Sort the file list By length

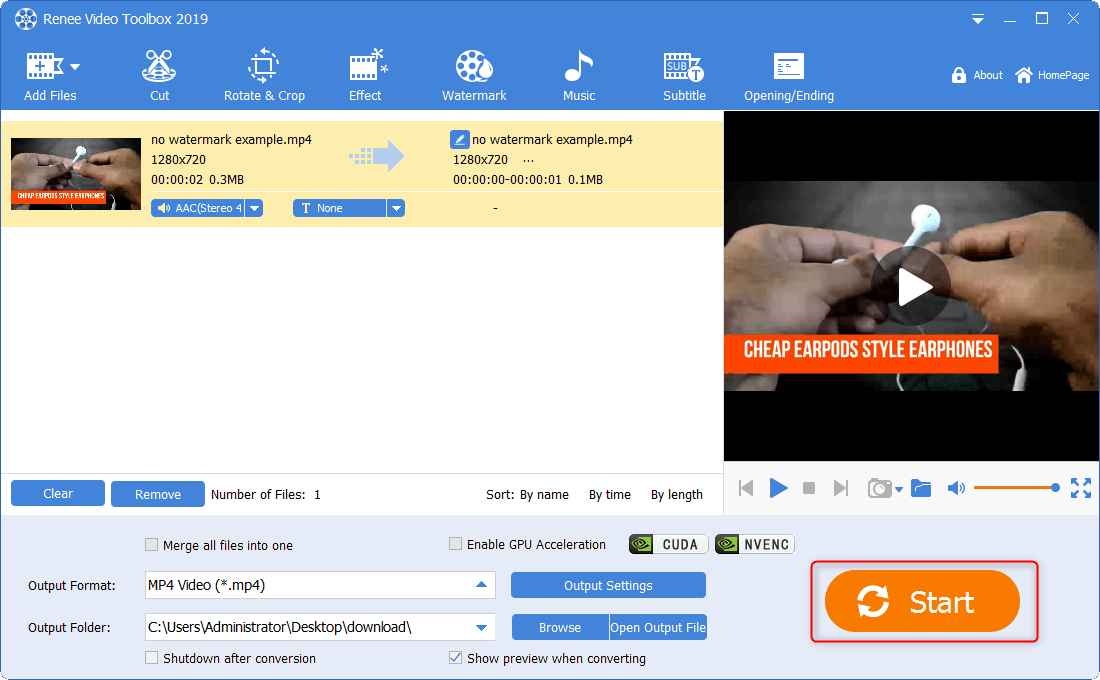[676, 494]
